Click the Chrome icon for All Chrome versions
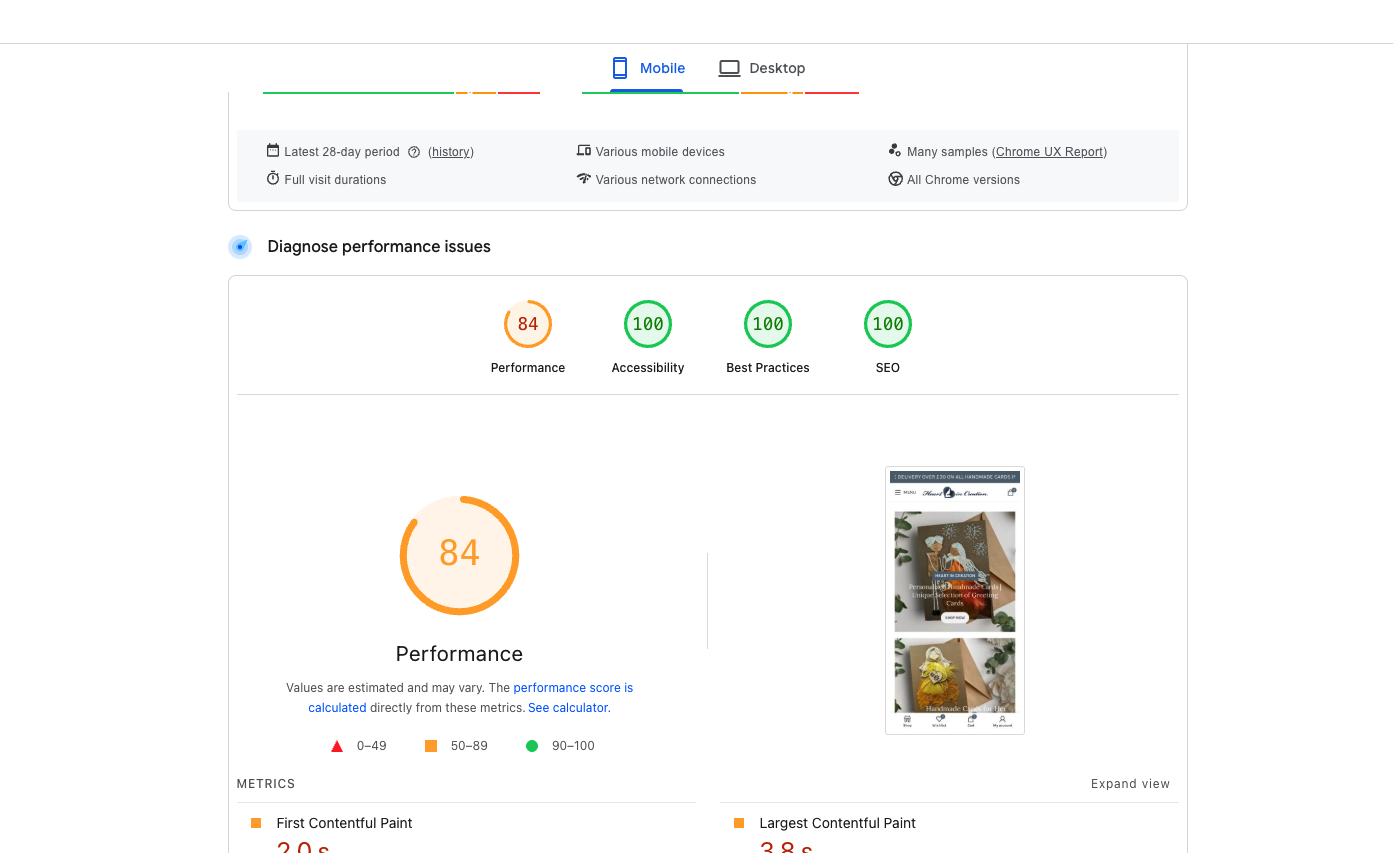 coord(895,179)
